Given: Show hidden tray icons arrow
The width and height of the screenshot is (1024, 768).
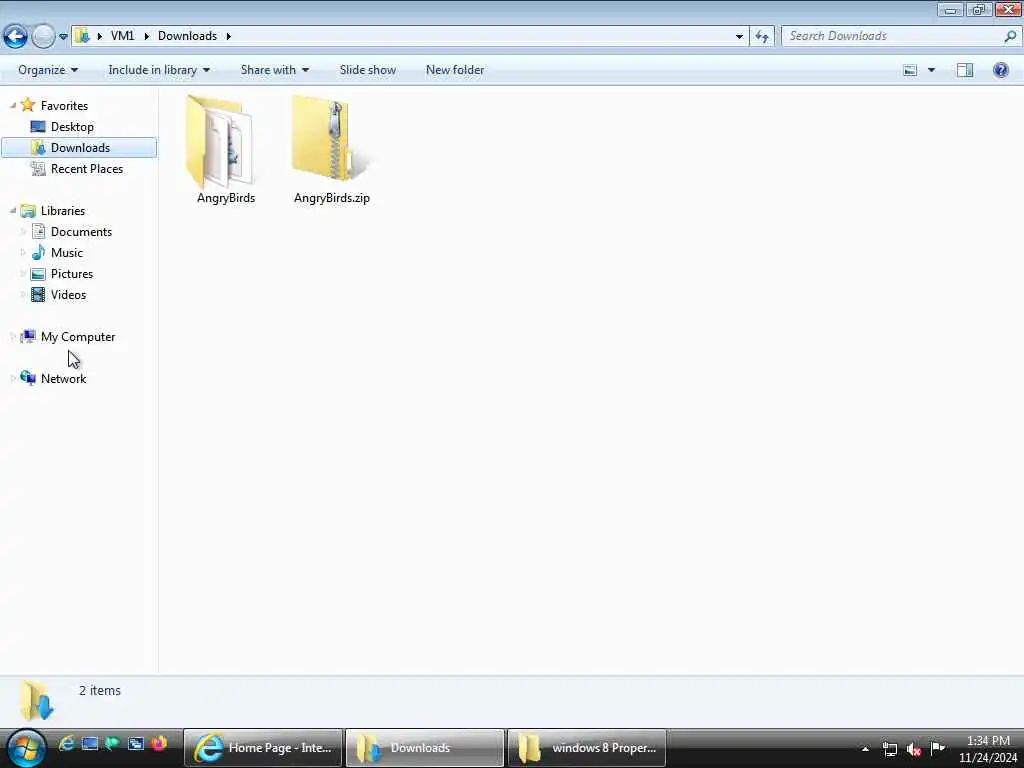Looking at the screenshot, I should [x=865, y=749].
